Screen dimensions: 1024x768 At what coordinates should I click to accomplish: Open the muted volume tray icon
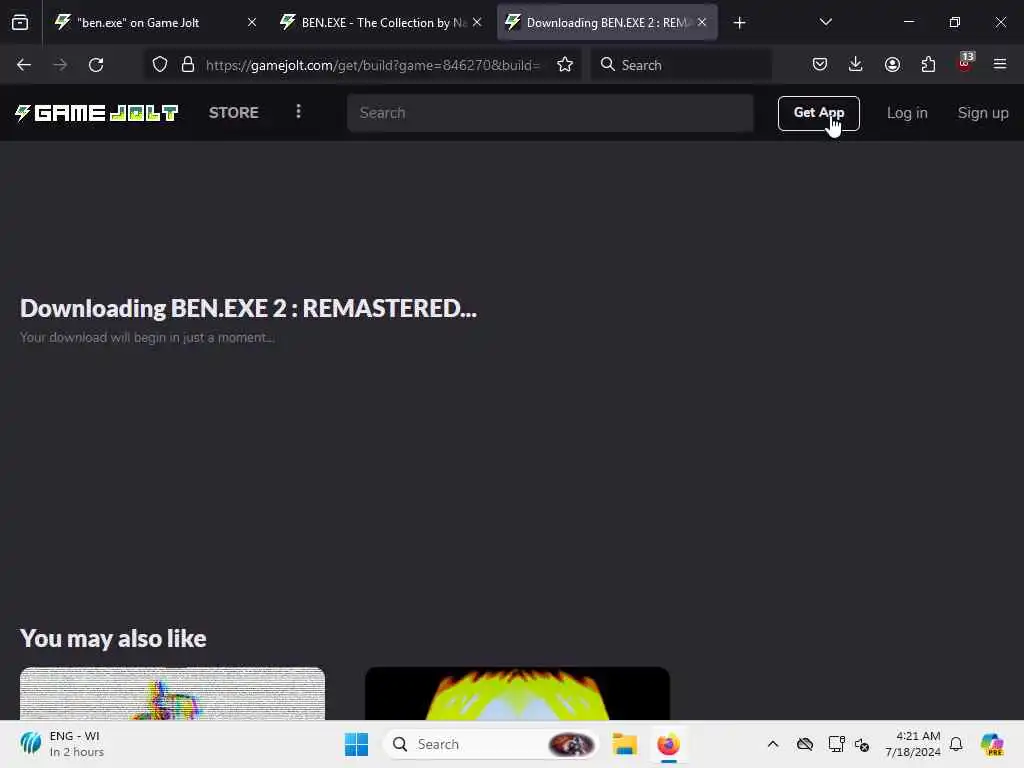click(x=862, y=744)
